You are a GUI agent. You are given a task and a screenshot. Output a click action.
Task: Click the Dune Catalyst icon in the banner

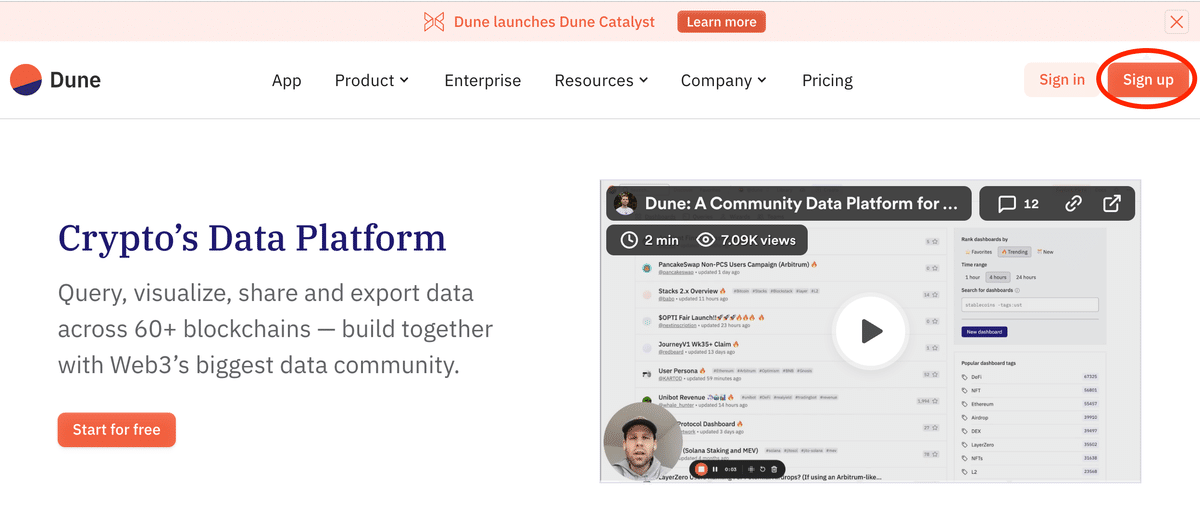tap(433, 21)
